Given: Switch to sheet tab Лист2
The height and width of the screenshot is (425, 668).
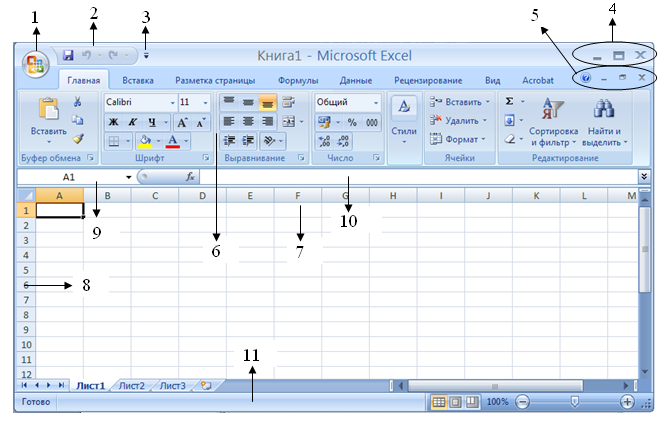Looking at the screenshot, I should 132,386.
